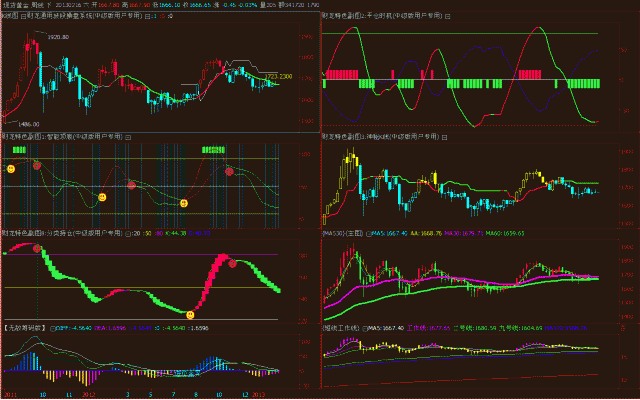Select the MACD indicator panel title
The image size is (640, 400).
pos(26,327)
